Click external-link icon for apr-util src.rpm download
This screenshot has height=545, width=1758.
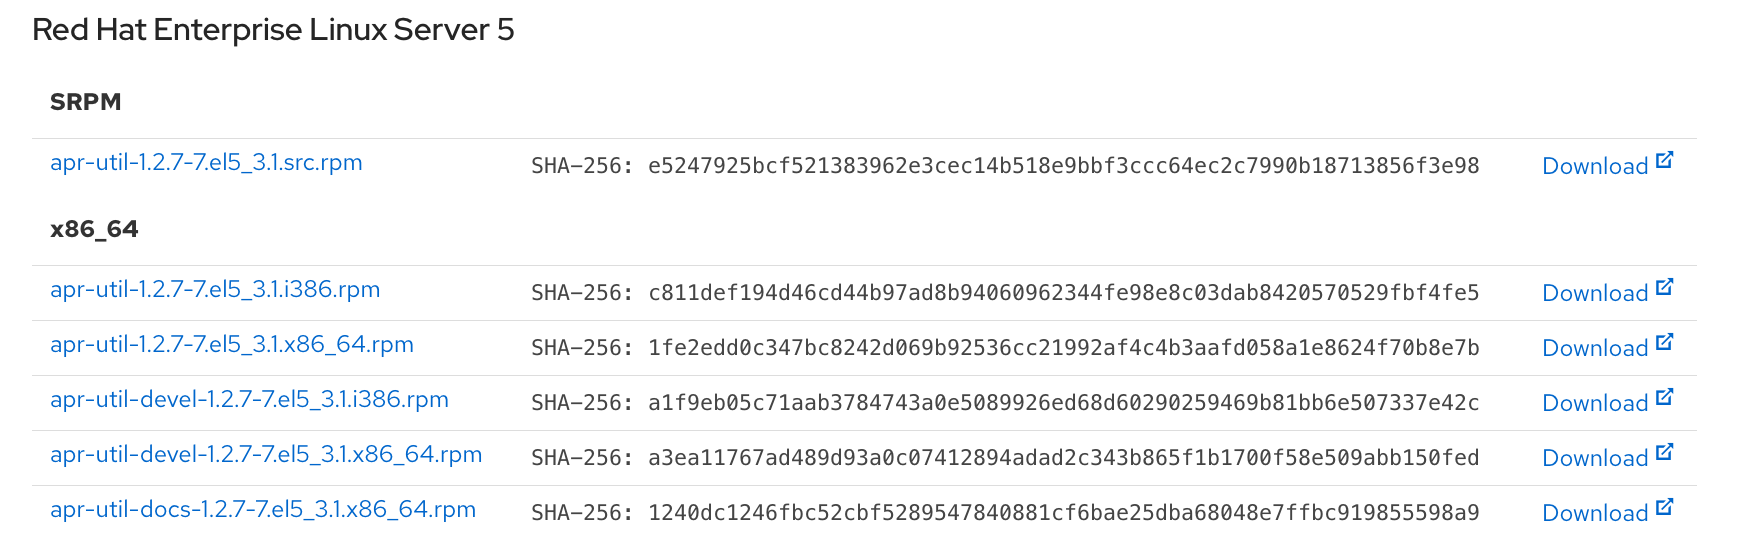click(x=1664, y=161)
